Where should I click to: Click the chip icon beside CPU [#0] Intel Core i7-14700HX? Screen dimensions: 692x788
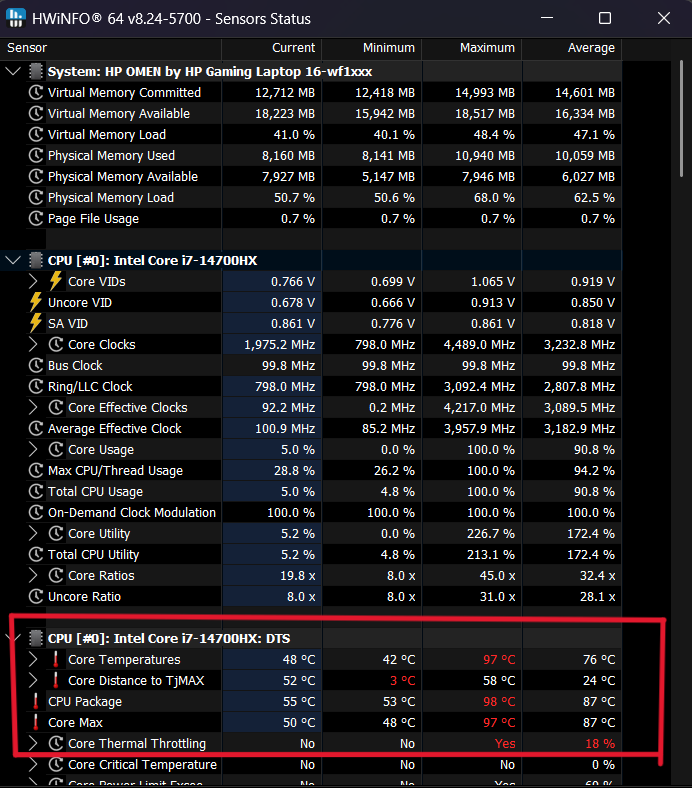tap(36, 260)
